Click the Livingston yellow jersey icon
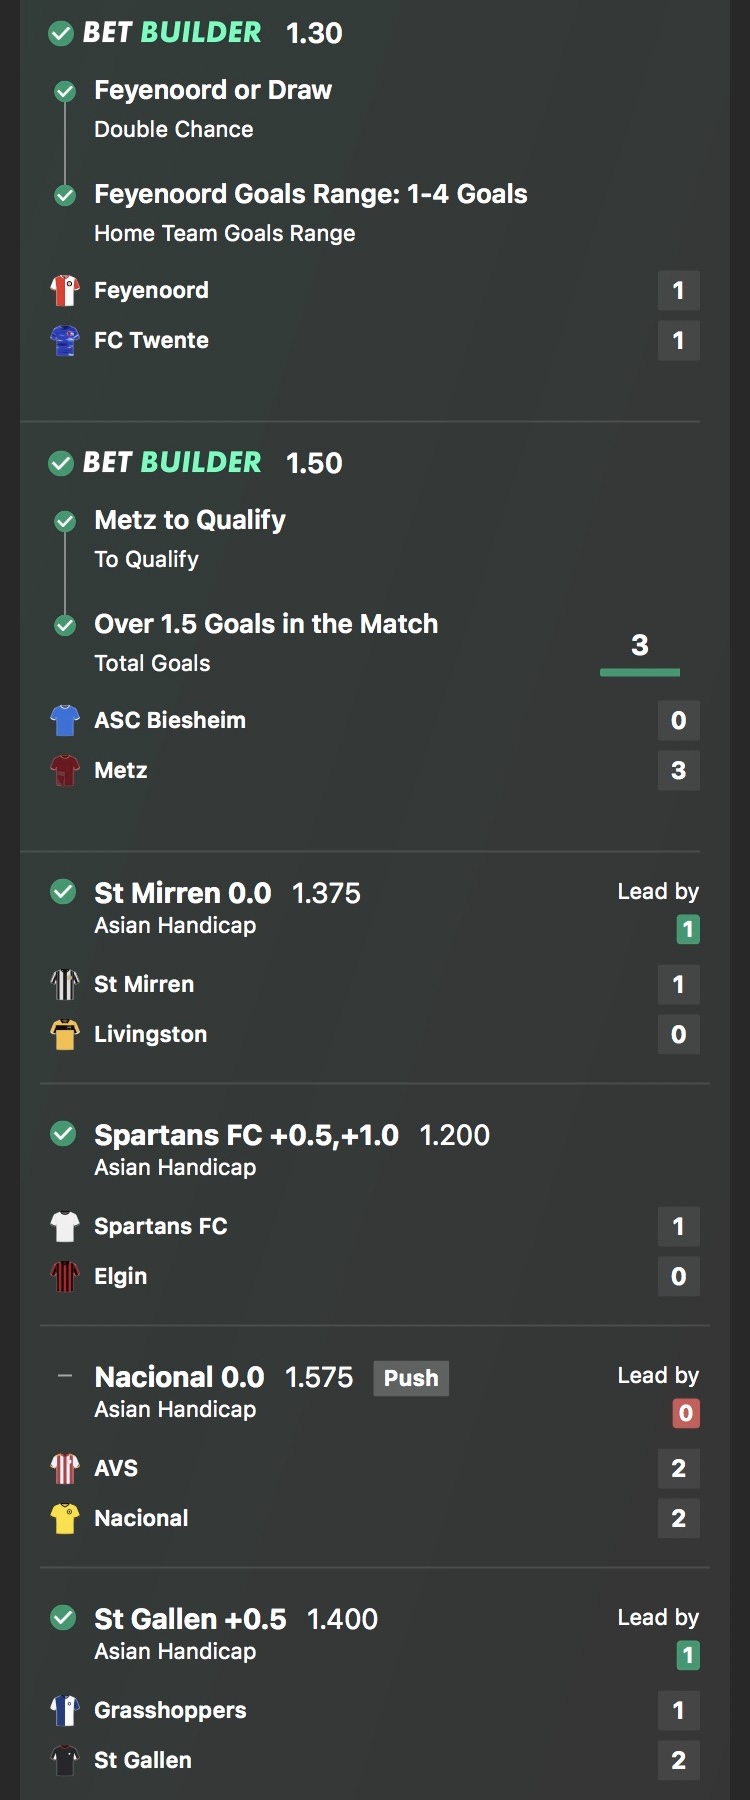The image size is (750, 1800). (x=65, y=1035)
